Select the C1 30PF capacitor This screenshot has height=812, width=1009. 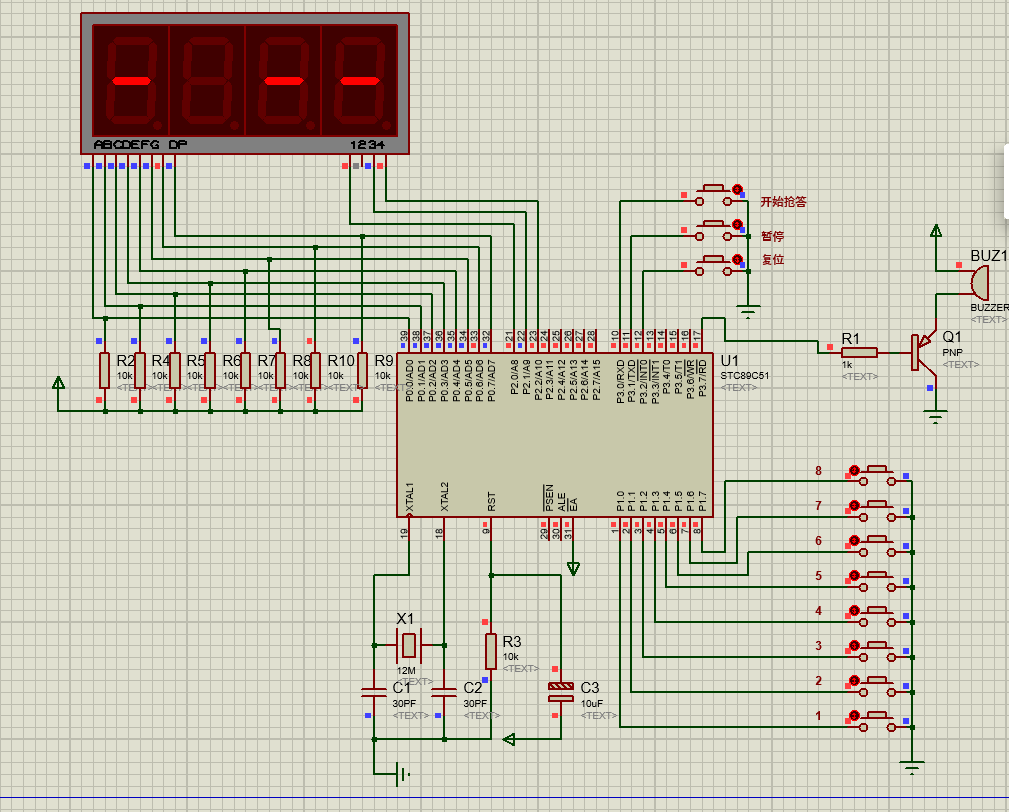tap(373, 690)
